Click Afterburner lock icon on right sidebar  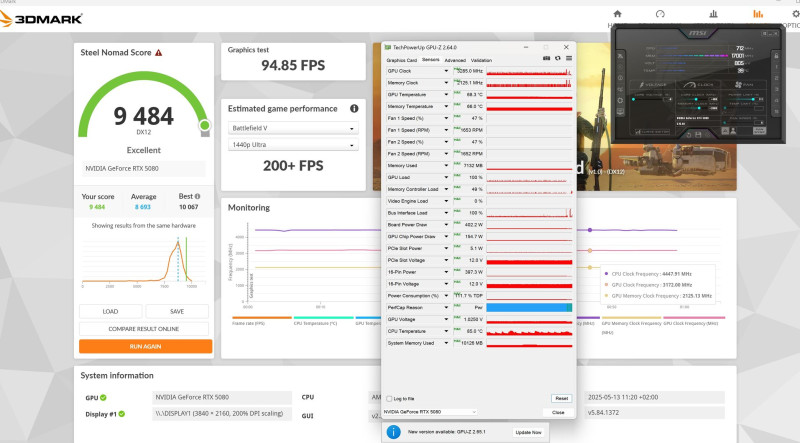pos(776,56)
